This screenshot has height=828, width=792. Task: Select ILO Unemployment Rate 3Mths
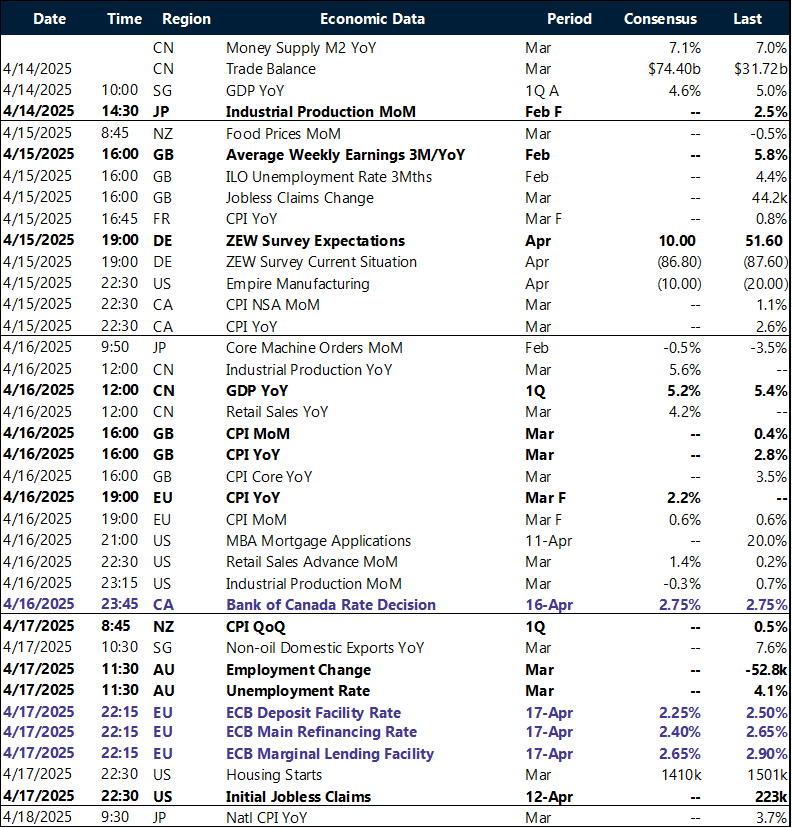(329, 177)
